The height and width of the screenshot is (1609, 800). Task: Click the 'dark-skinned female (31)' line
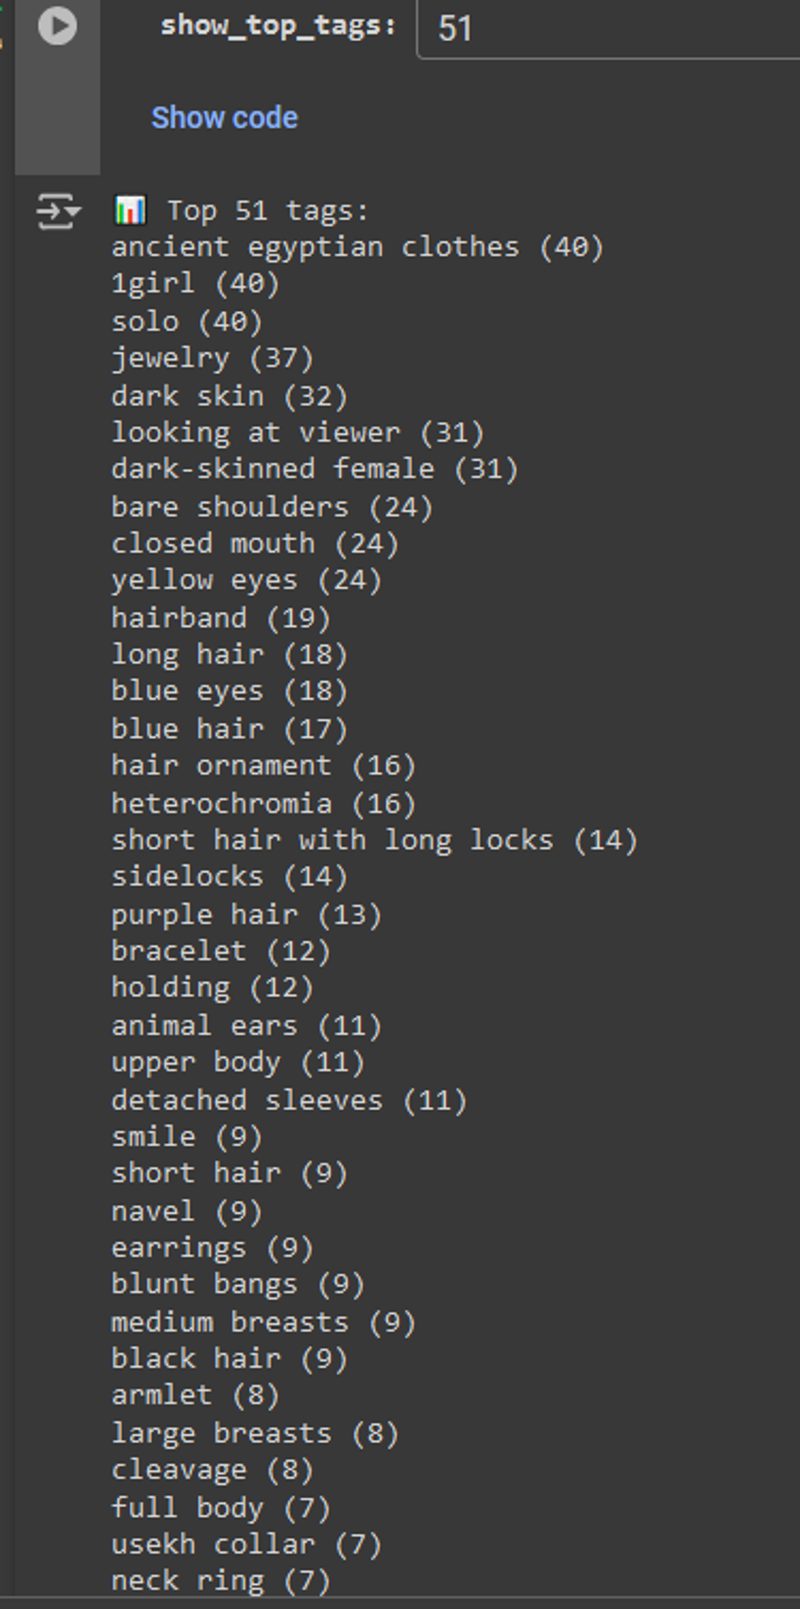tap(314, 469)
